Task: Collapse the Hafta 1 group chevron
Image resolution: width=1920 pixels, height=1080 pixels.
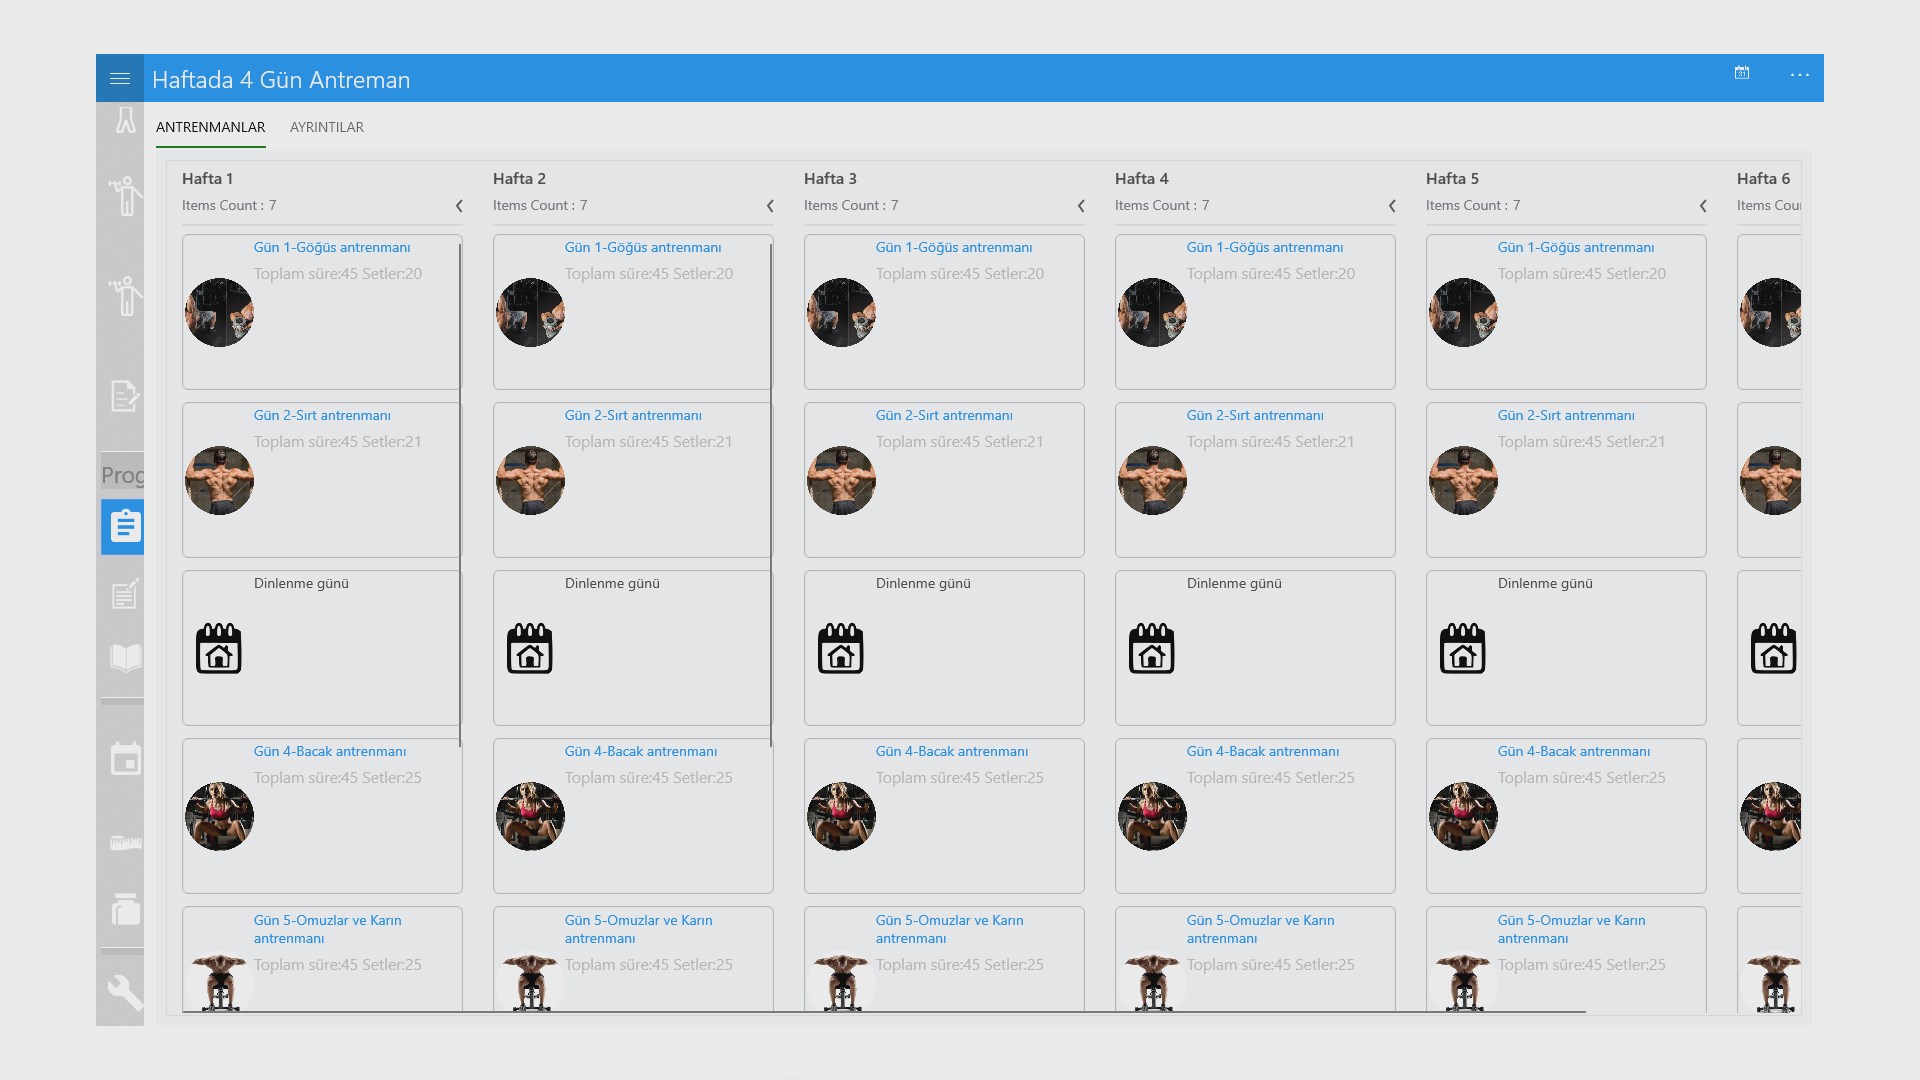Action: click(x=459, y=206)
